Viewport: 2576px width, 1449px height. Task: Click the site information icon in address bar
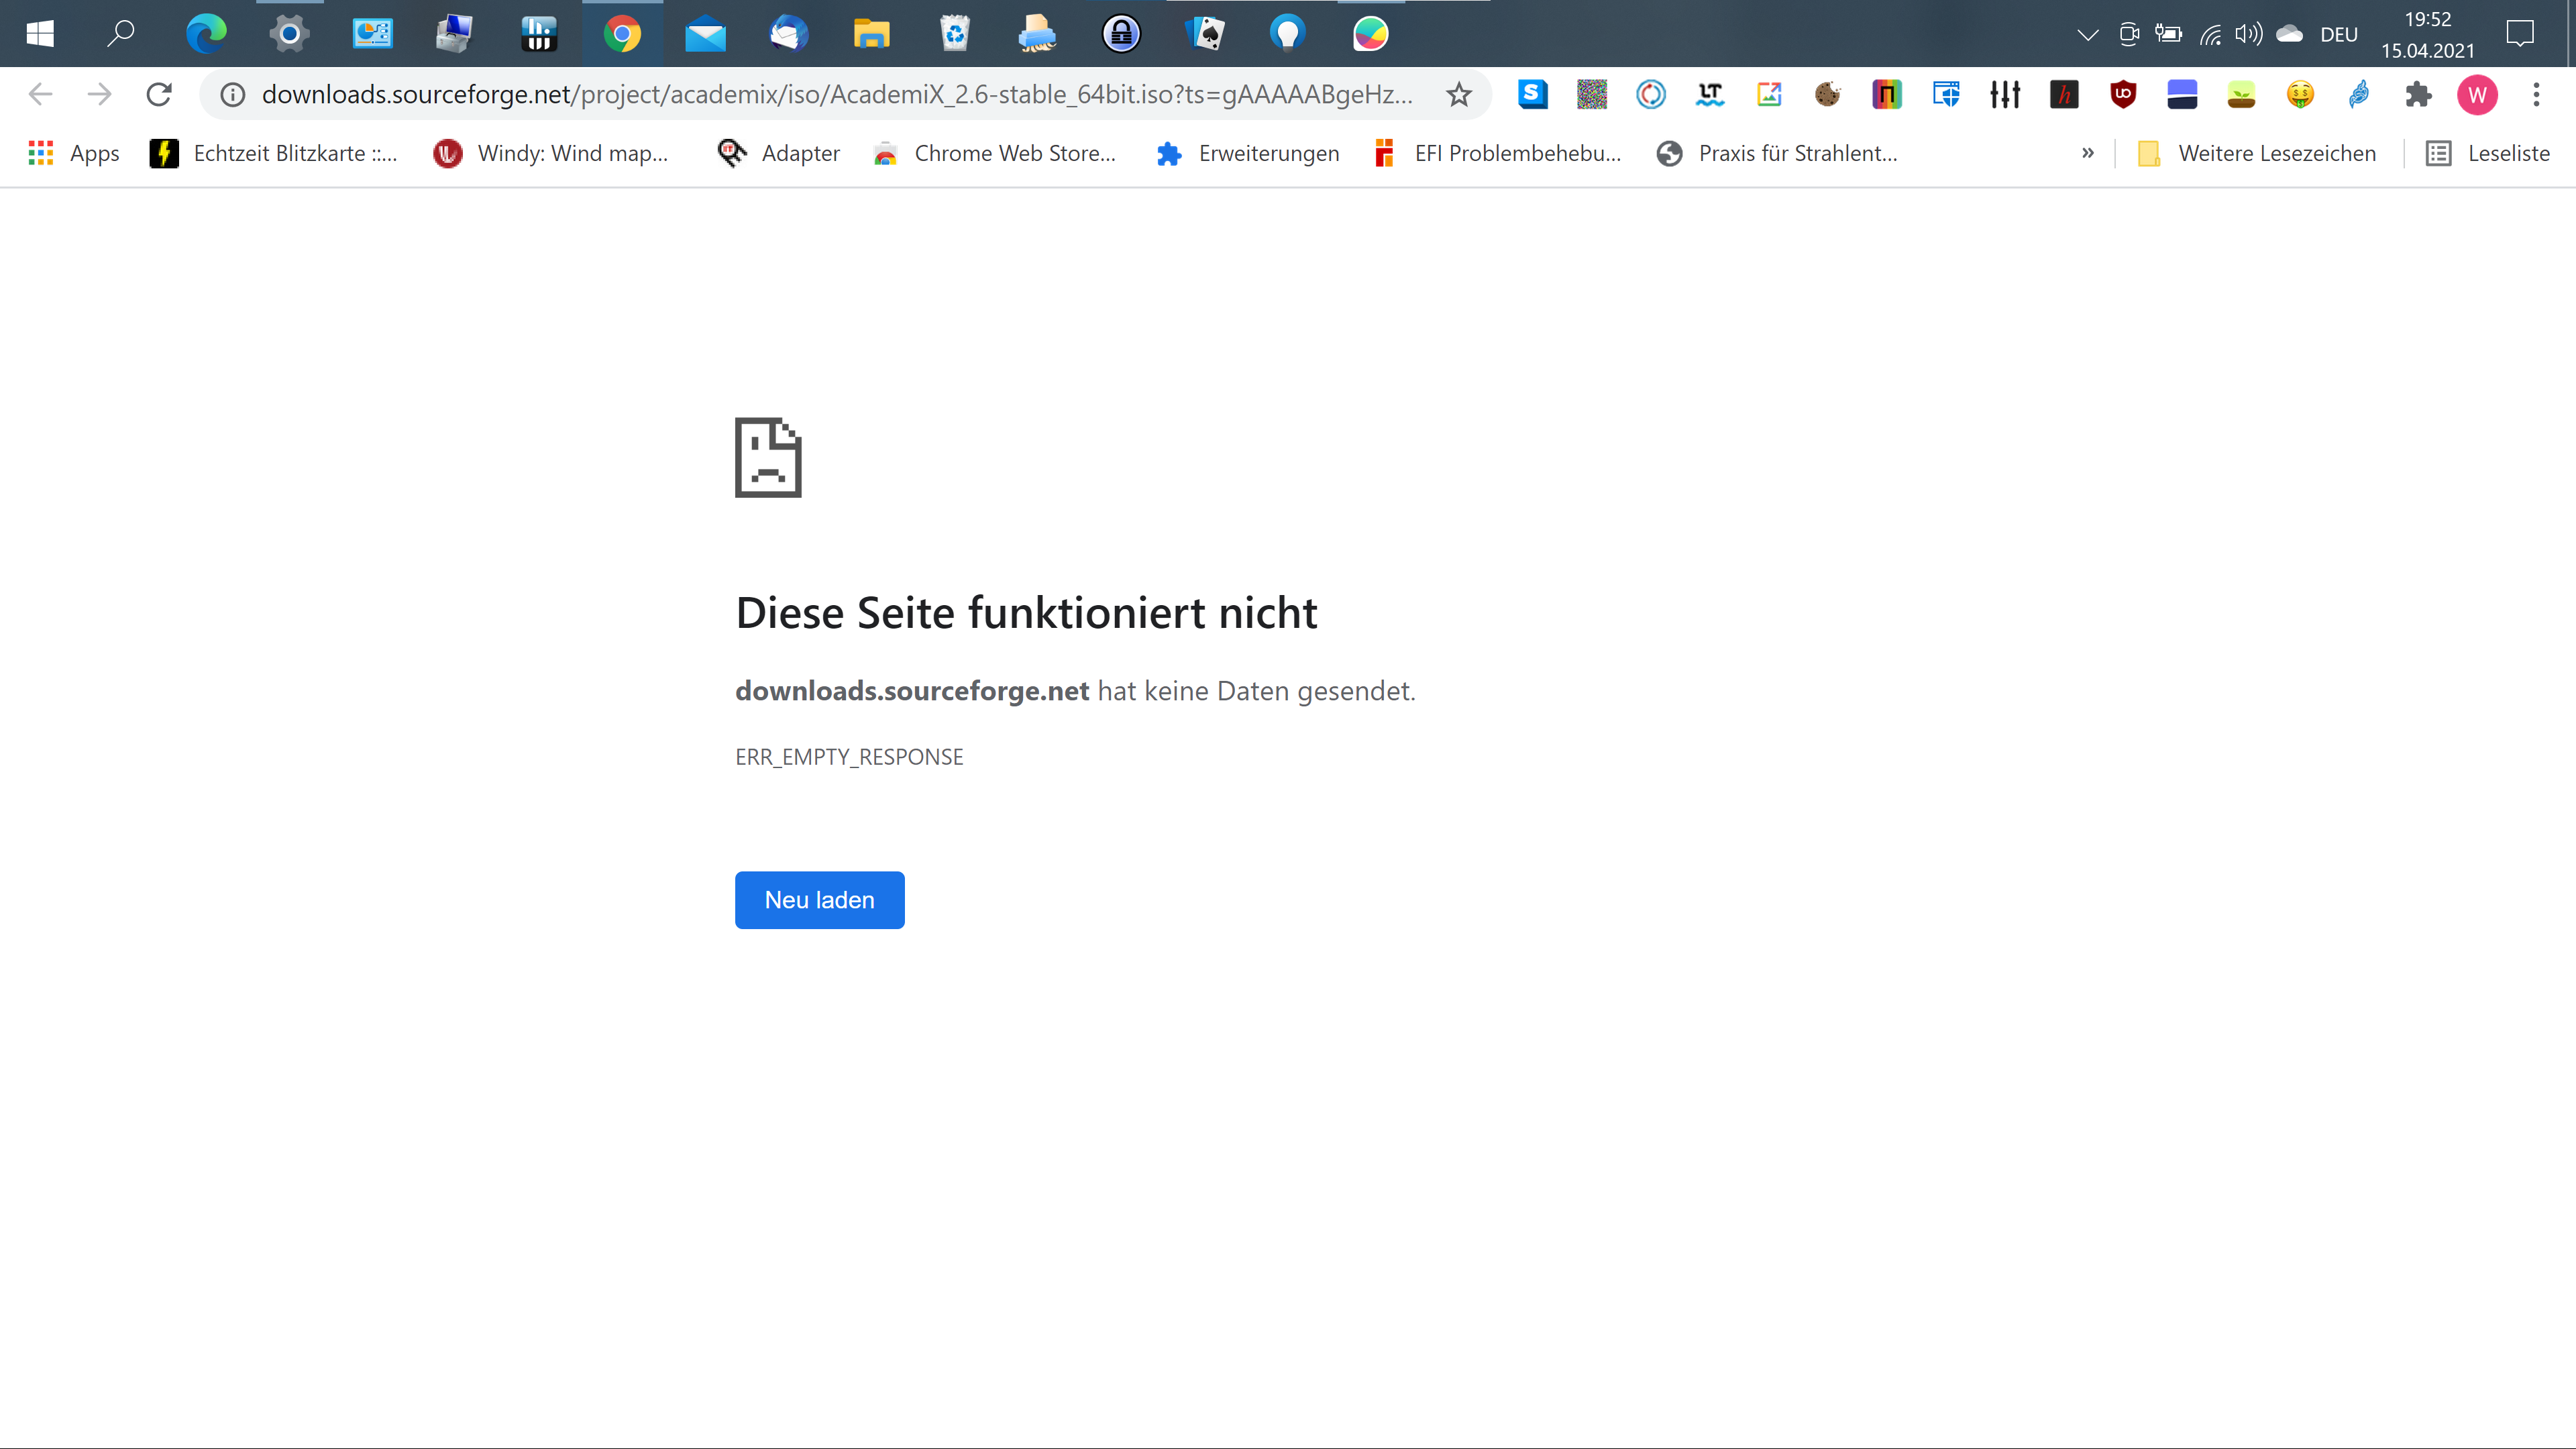click(x=233, y=95)
